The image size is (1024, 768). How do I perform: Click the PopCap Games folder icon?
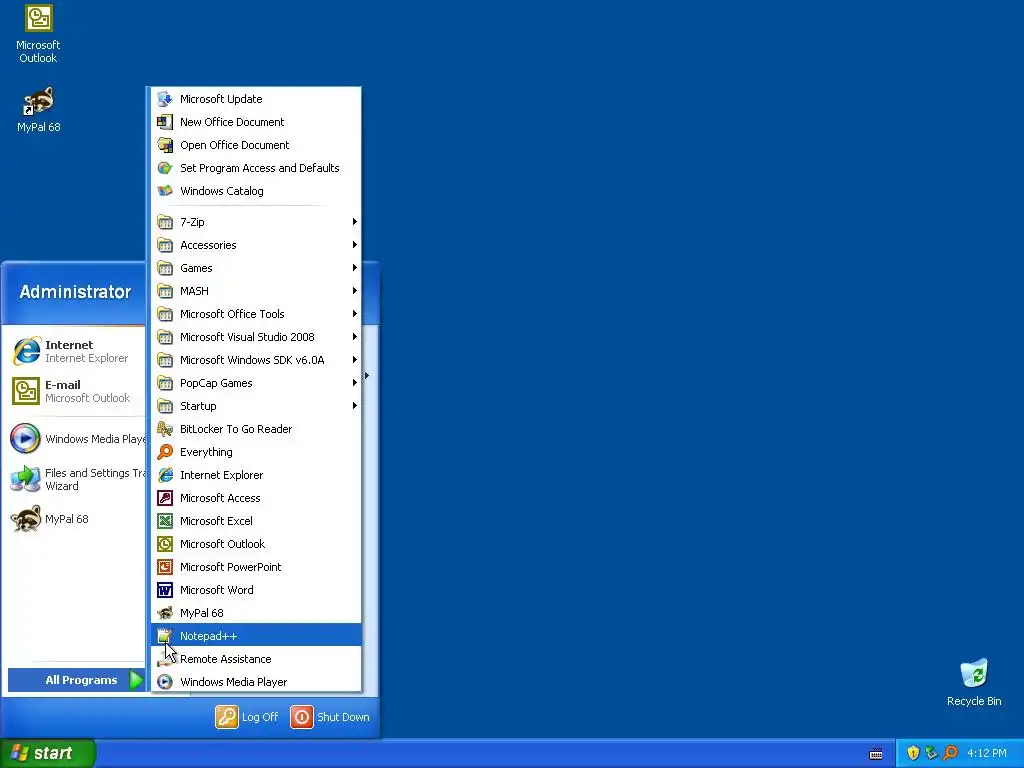[165, 383]
